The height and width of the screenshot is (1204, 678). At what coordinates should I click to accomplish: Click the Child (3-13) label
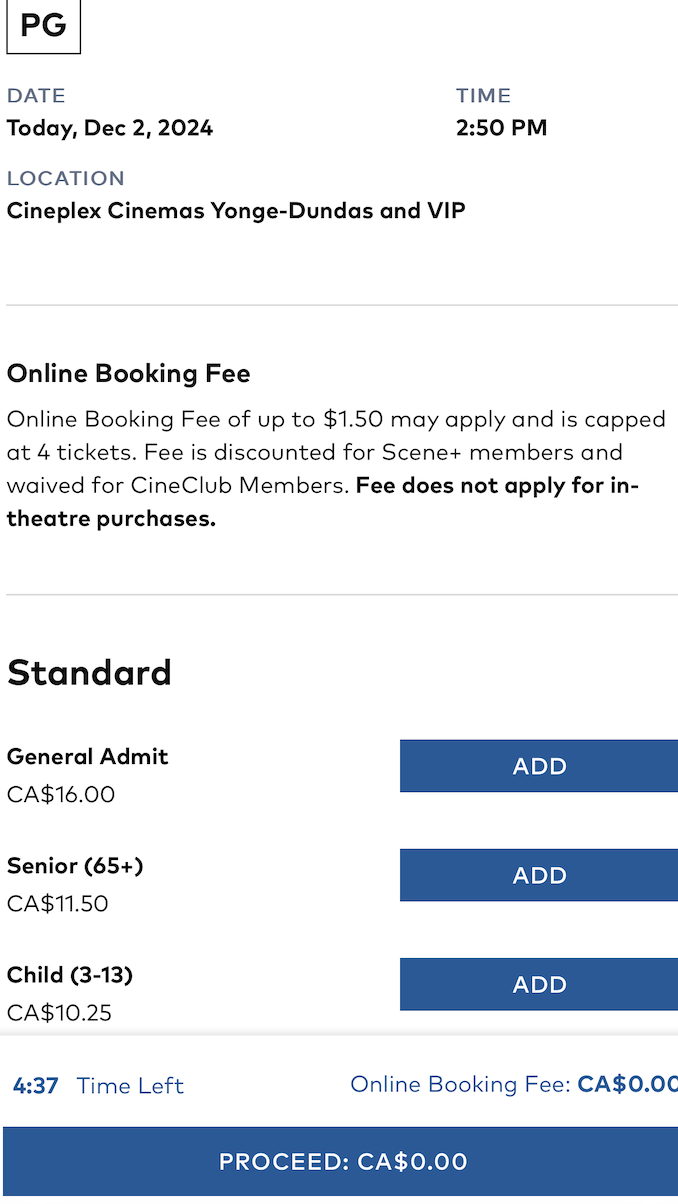tap(70, 974)
